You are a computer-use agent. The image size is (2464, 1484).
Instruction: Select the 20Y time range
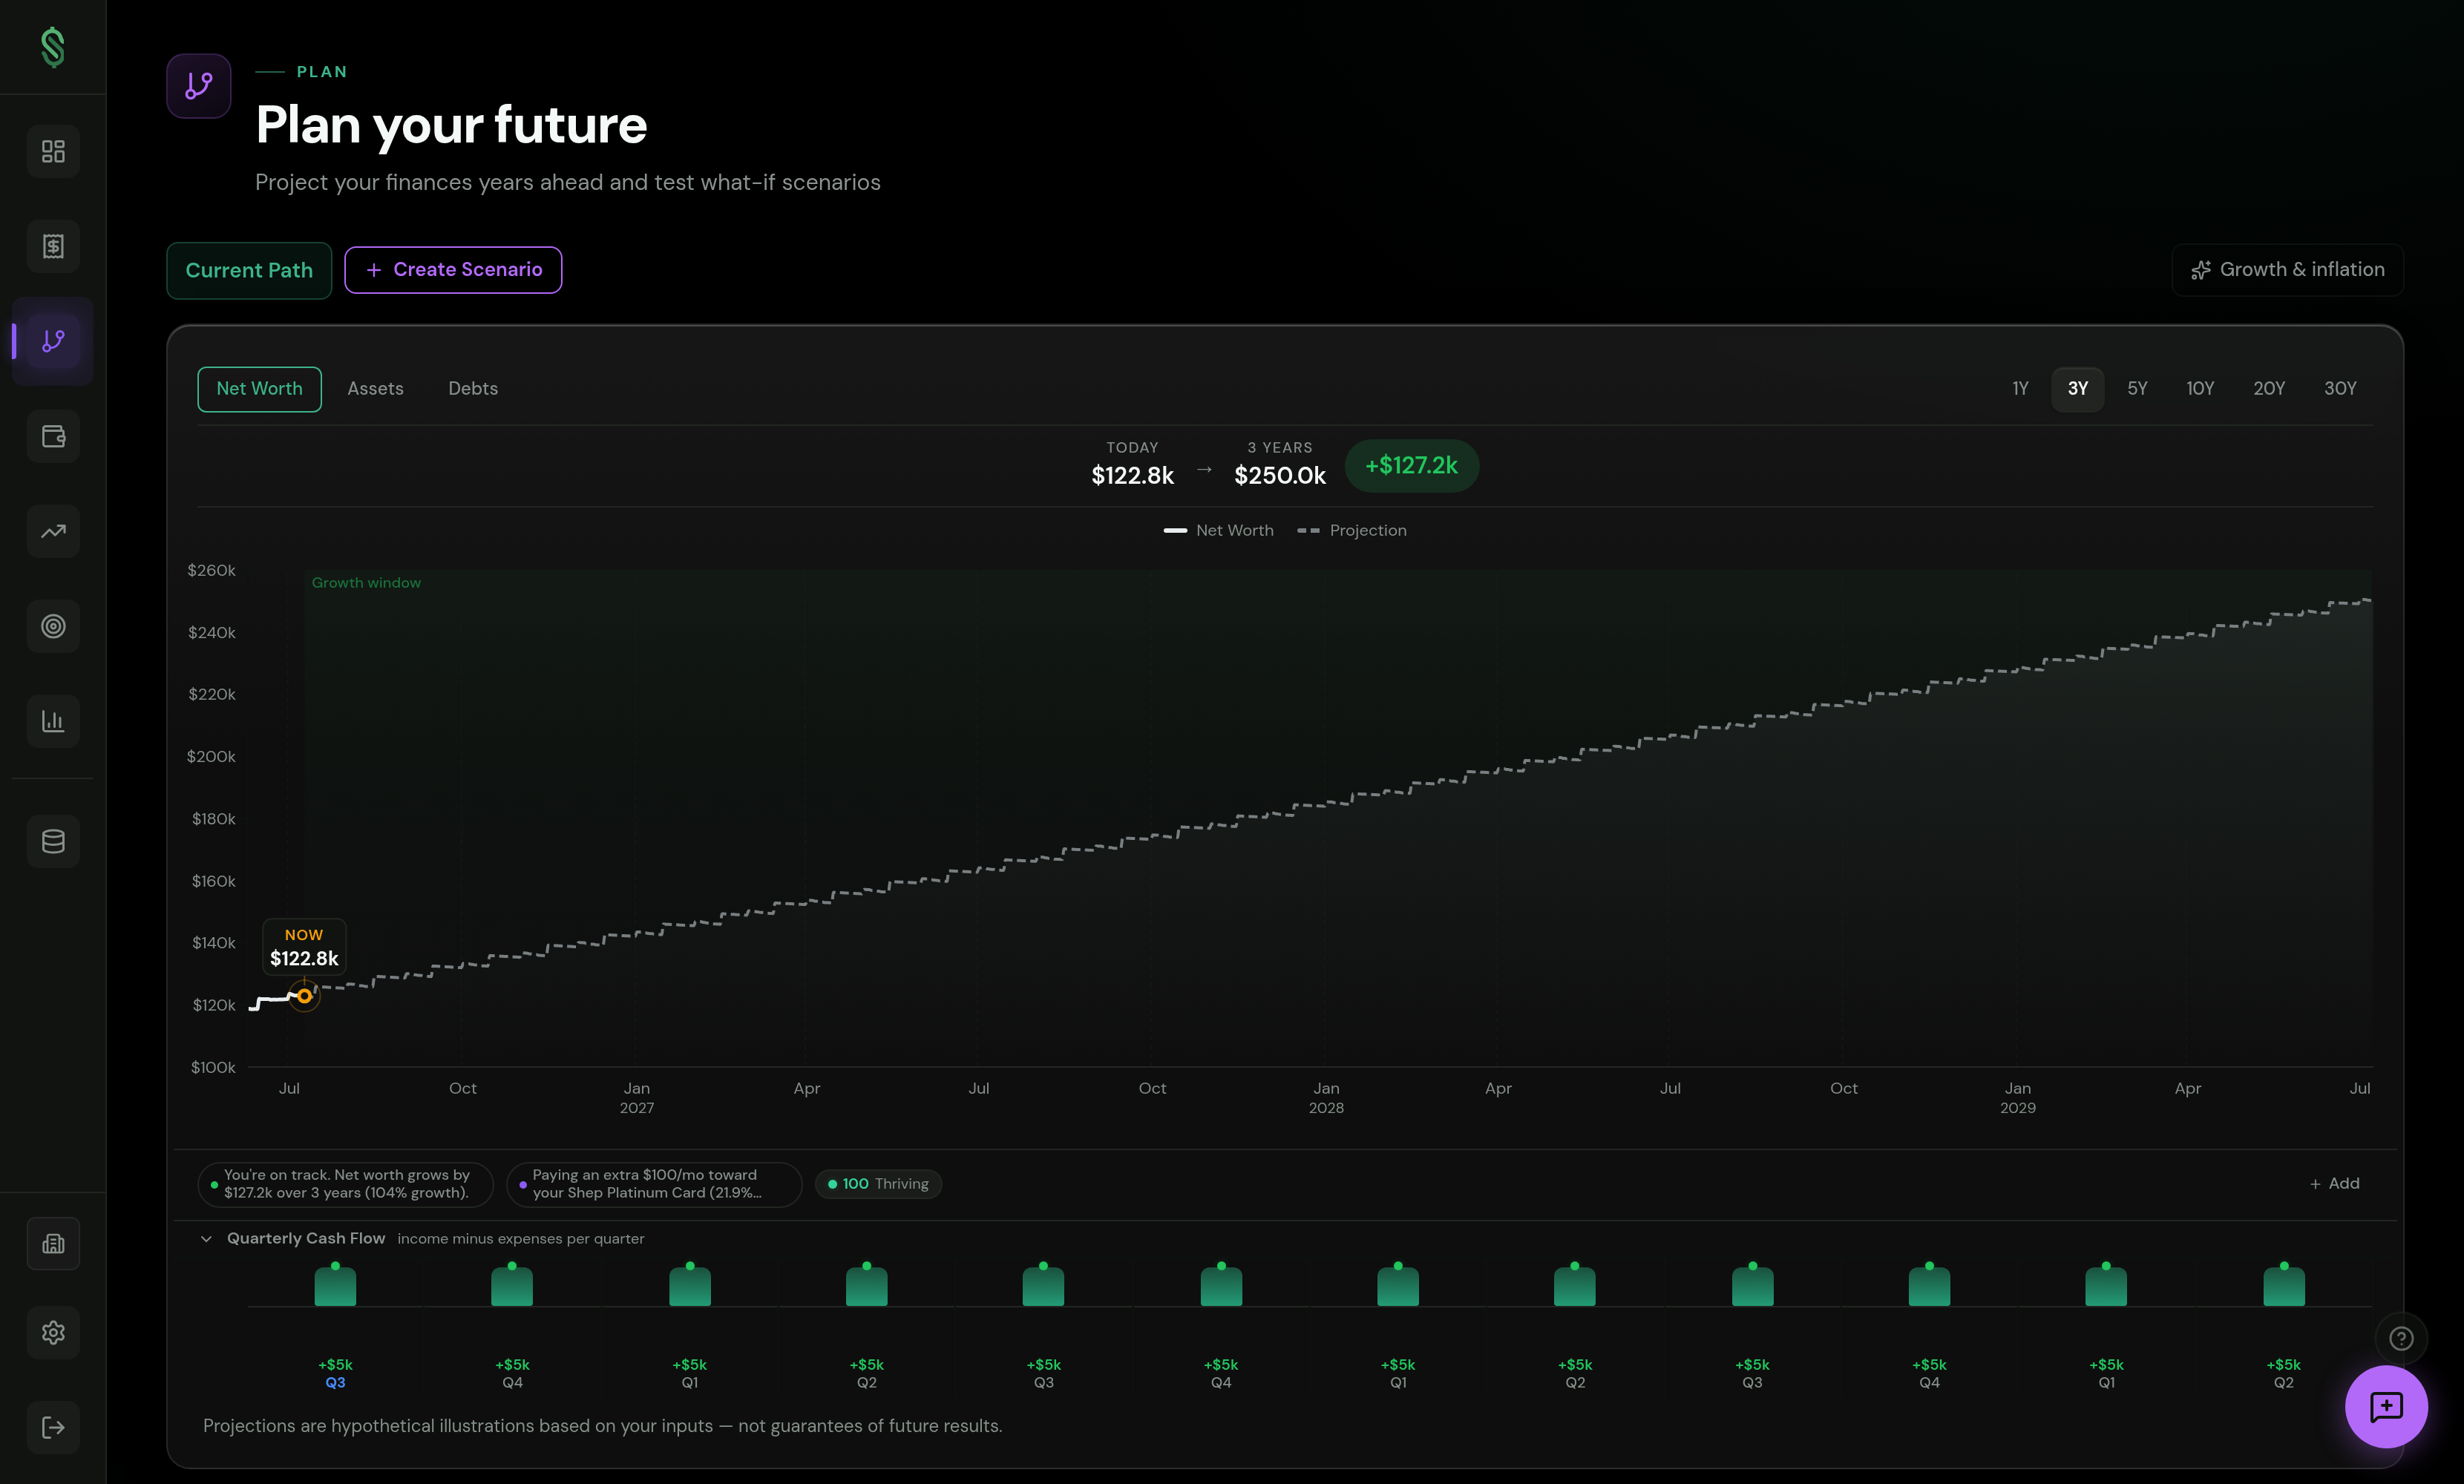(x=2269, y=389)
